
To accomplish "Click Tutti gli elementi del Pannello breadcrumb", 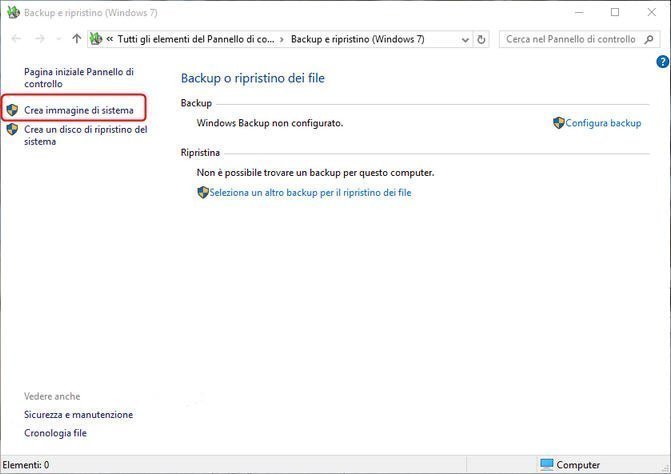I will 196,39.
